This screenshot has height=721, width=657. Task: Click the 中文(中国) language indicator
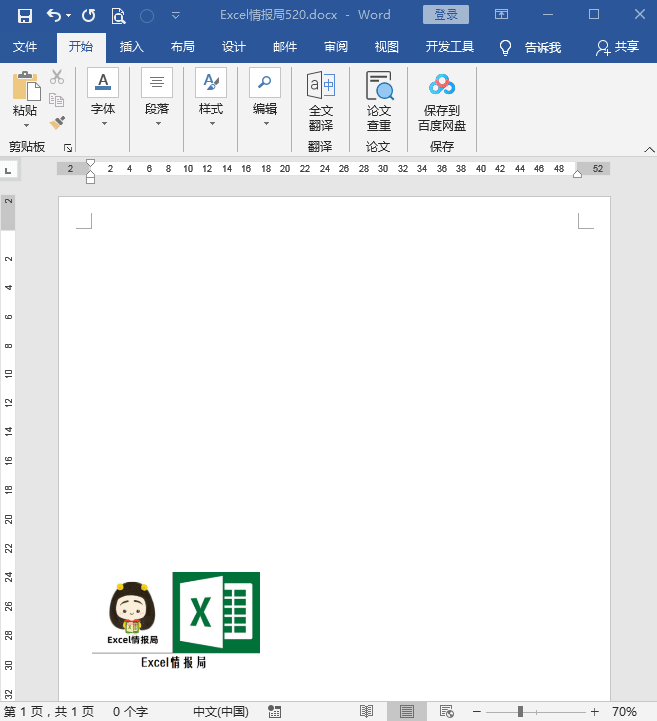(221, 712)
